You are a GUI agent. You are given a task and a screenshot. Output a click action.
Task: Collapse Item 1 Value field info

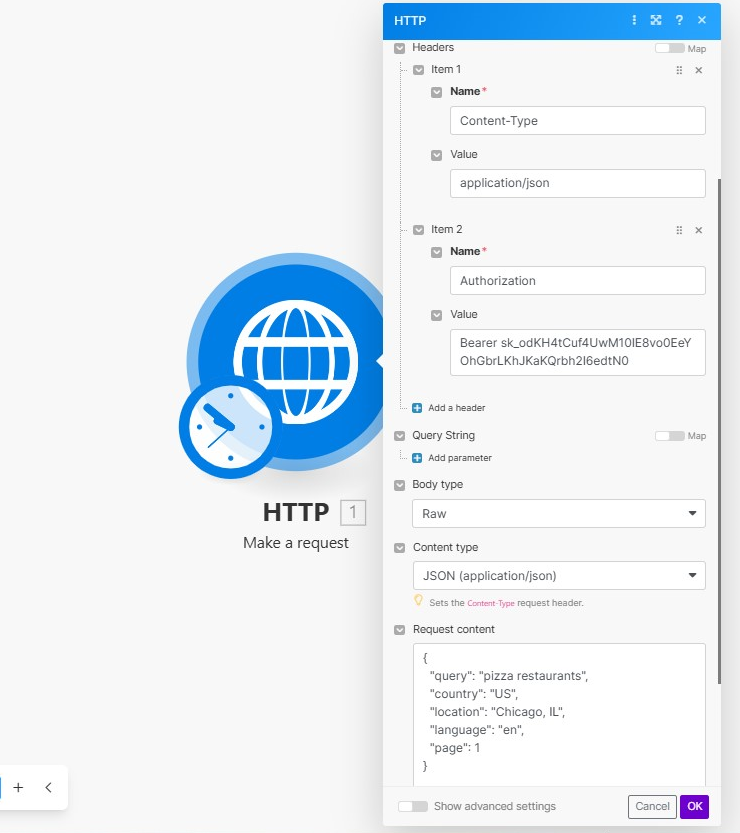[436, 155]
